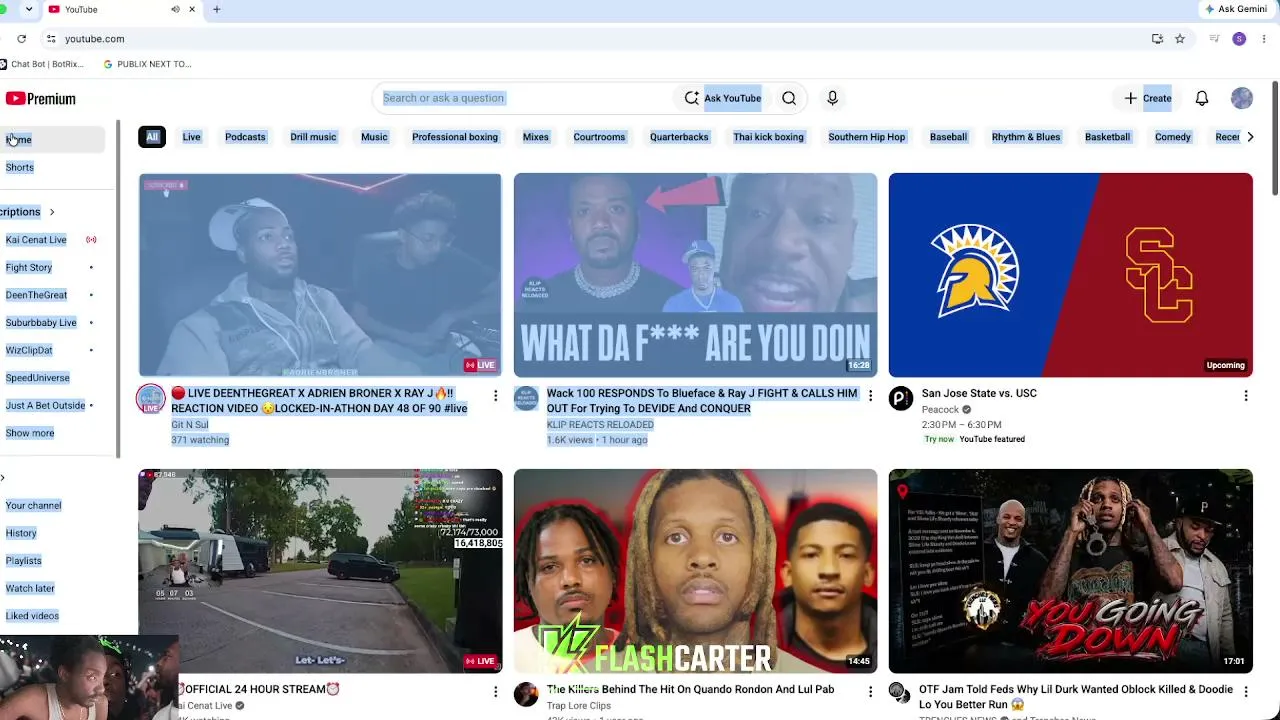Click the Try now link under Peacock

pos(939,439)
